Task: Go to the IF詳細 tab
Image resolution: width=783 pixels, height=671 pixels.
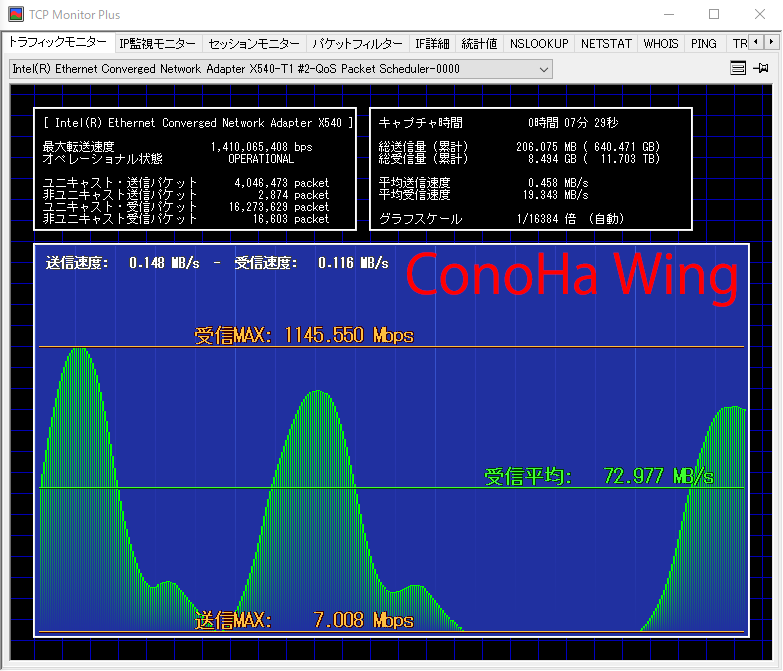Action: click(433, 44)
